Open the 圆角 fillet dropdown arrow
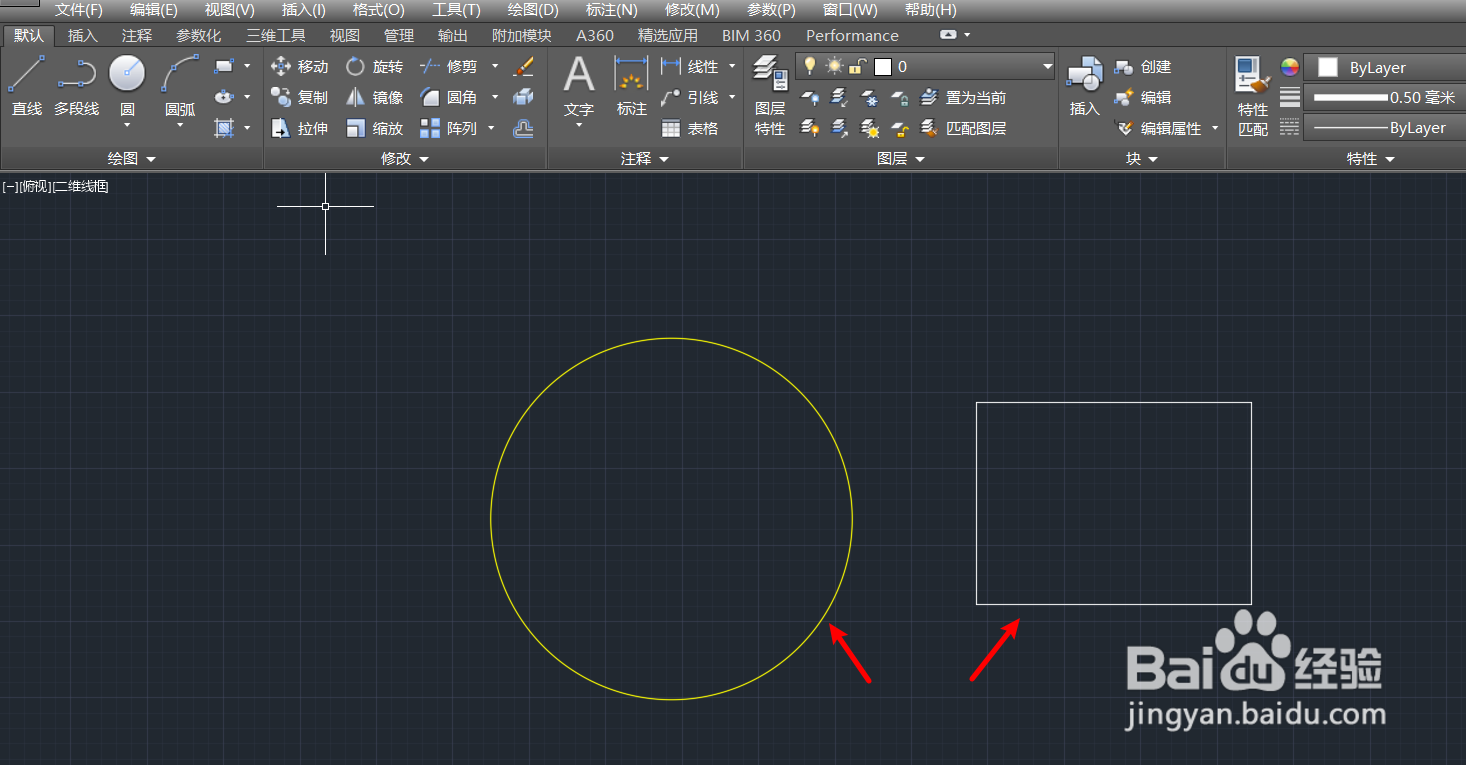This screenshot has height=765, width=1466. [x=495, y=98]
